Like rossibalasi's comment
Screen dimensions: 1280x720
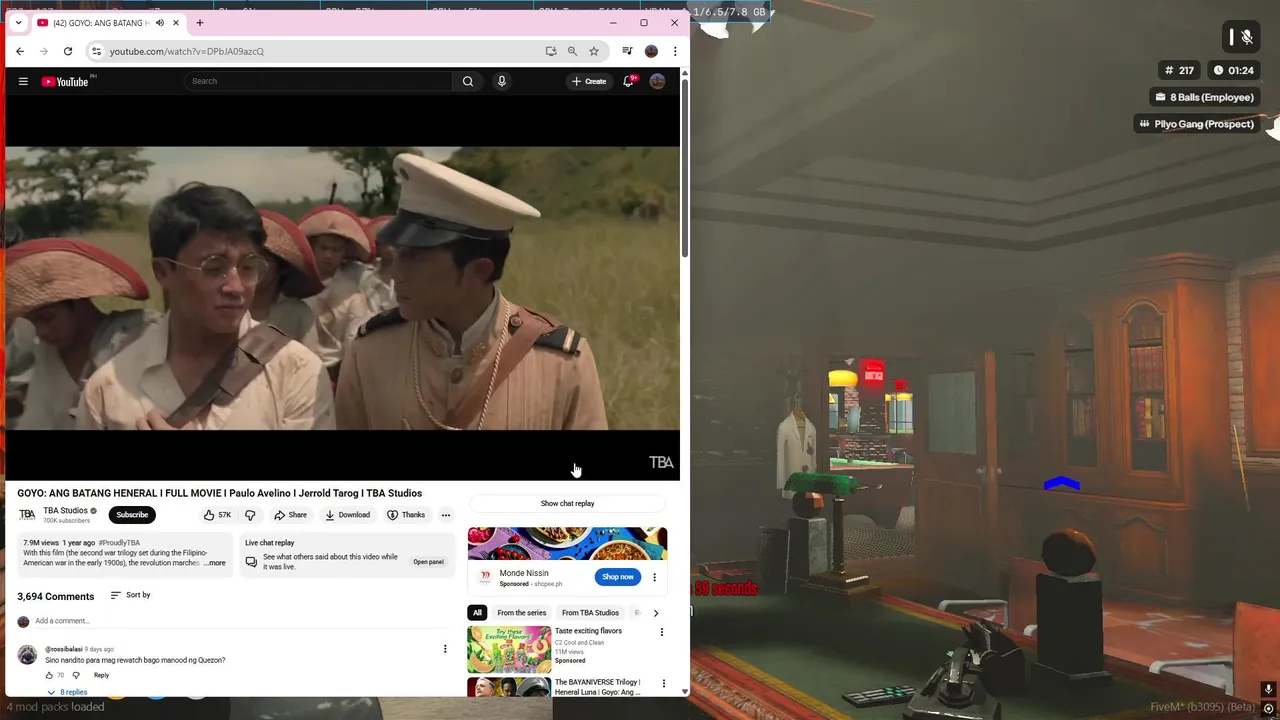coord(49,675)
